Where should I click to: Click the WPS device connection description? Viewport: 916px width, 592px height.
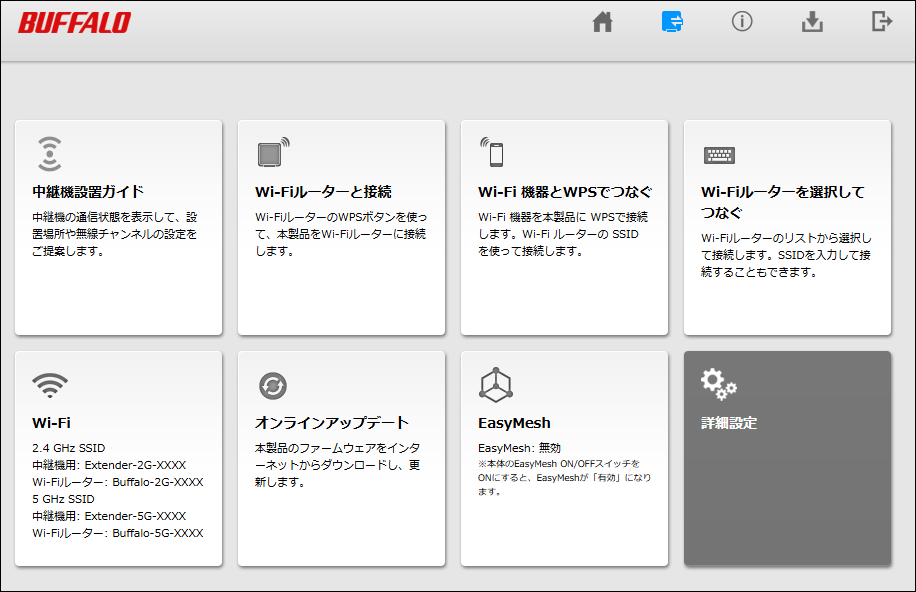(563, 234)
